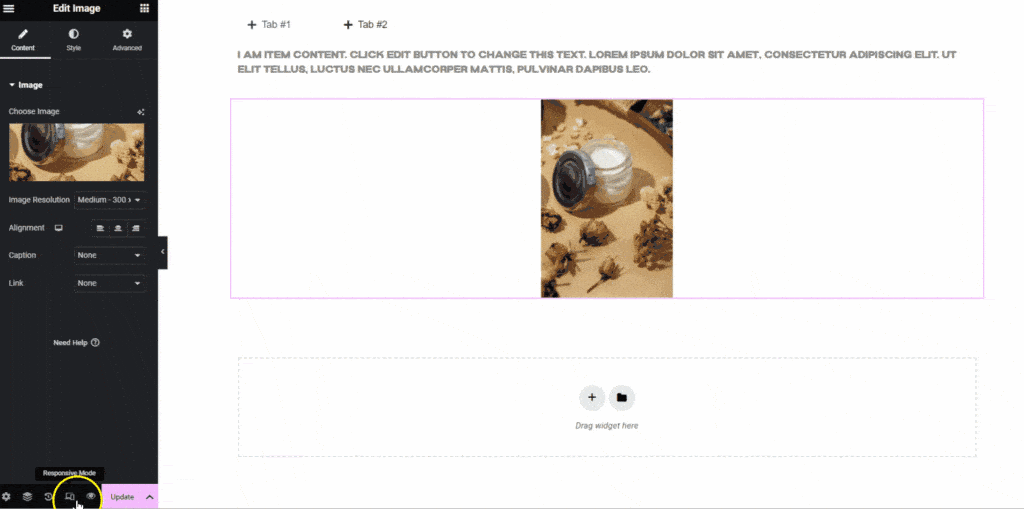Open the widgets grid icon

coord(144,8)
